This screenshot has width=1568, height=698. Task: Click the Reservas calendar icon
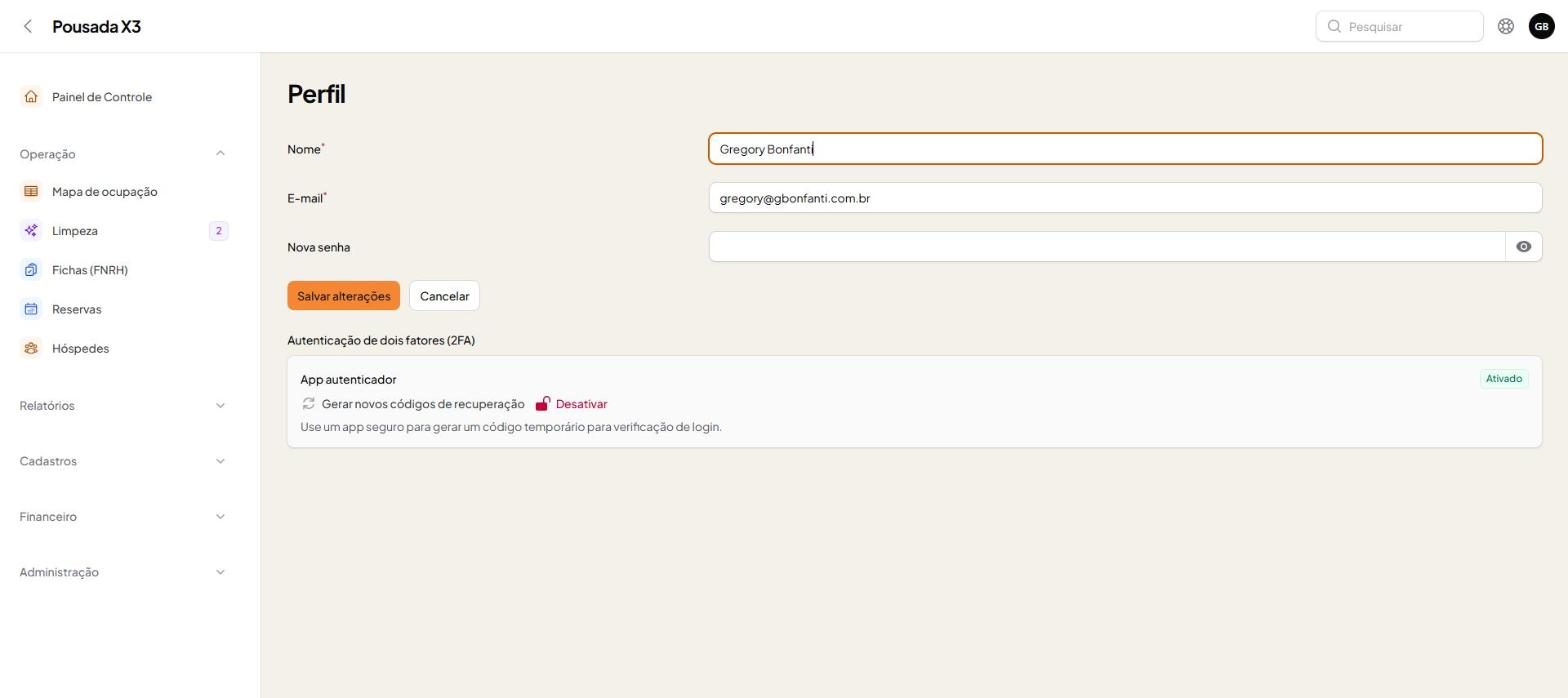(31, 309)
